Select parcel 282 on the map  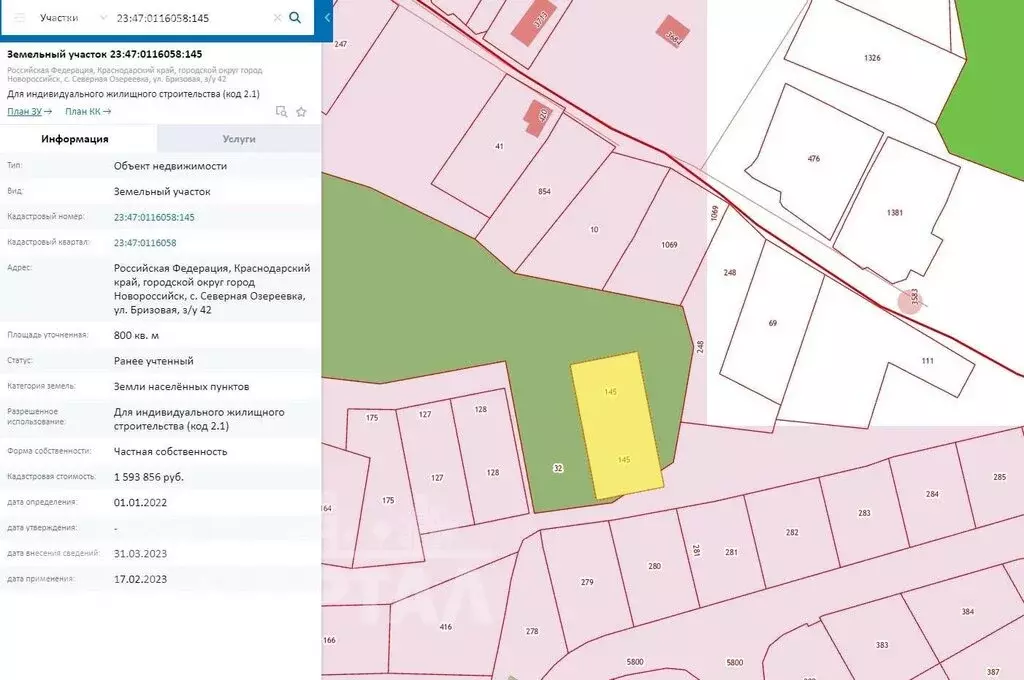point(792,533)
